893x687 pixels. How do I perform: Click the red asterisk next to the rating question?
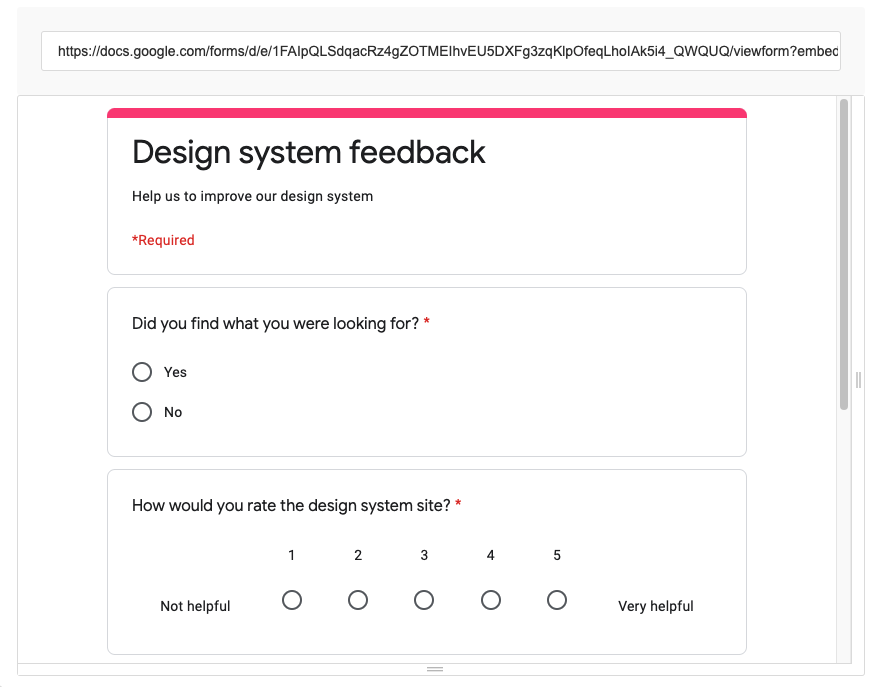pyautogui.click(x=457, y=505)
